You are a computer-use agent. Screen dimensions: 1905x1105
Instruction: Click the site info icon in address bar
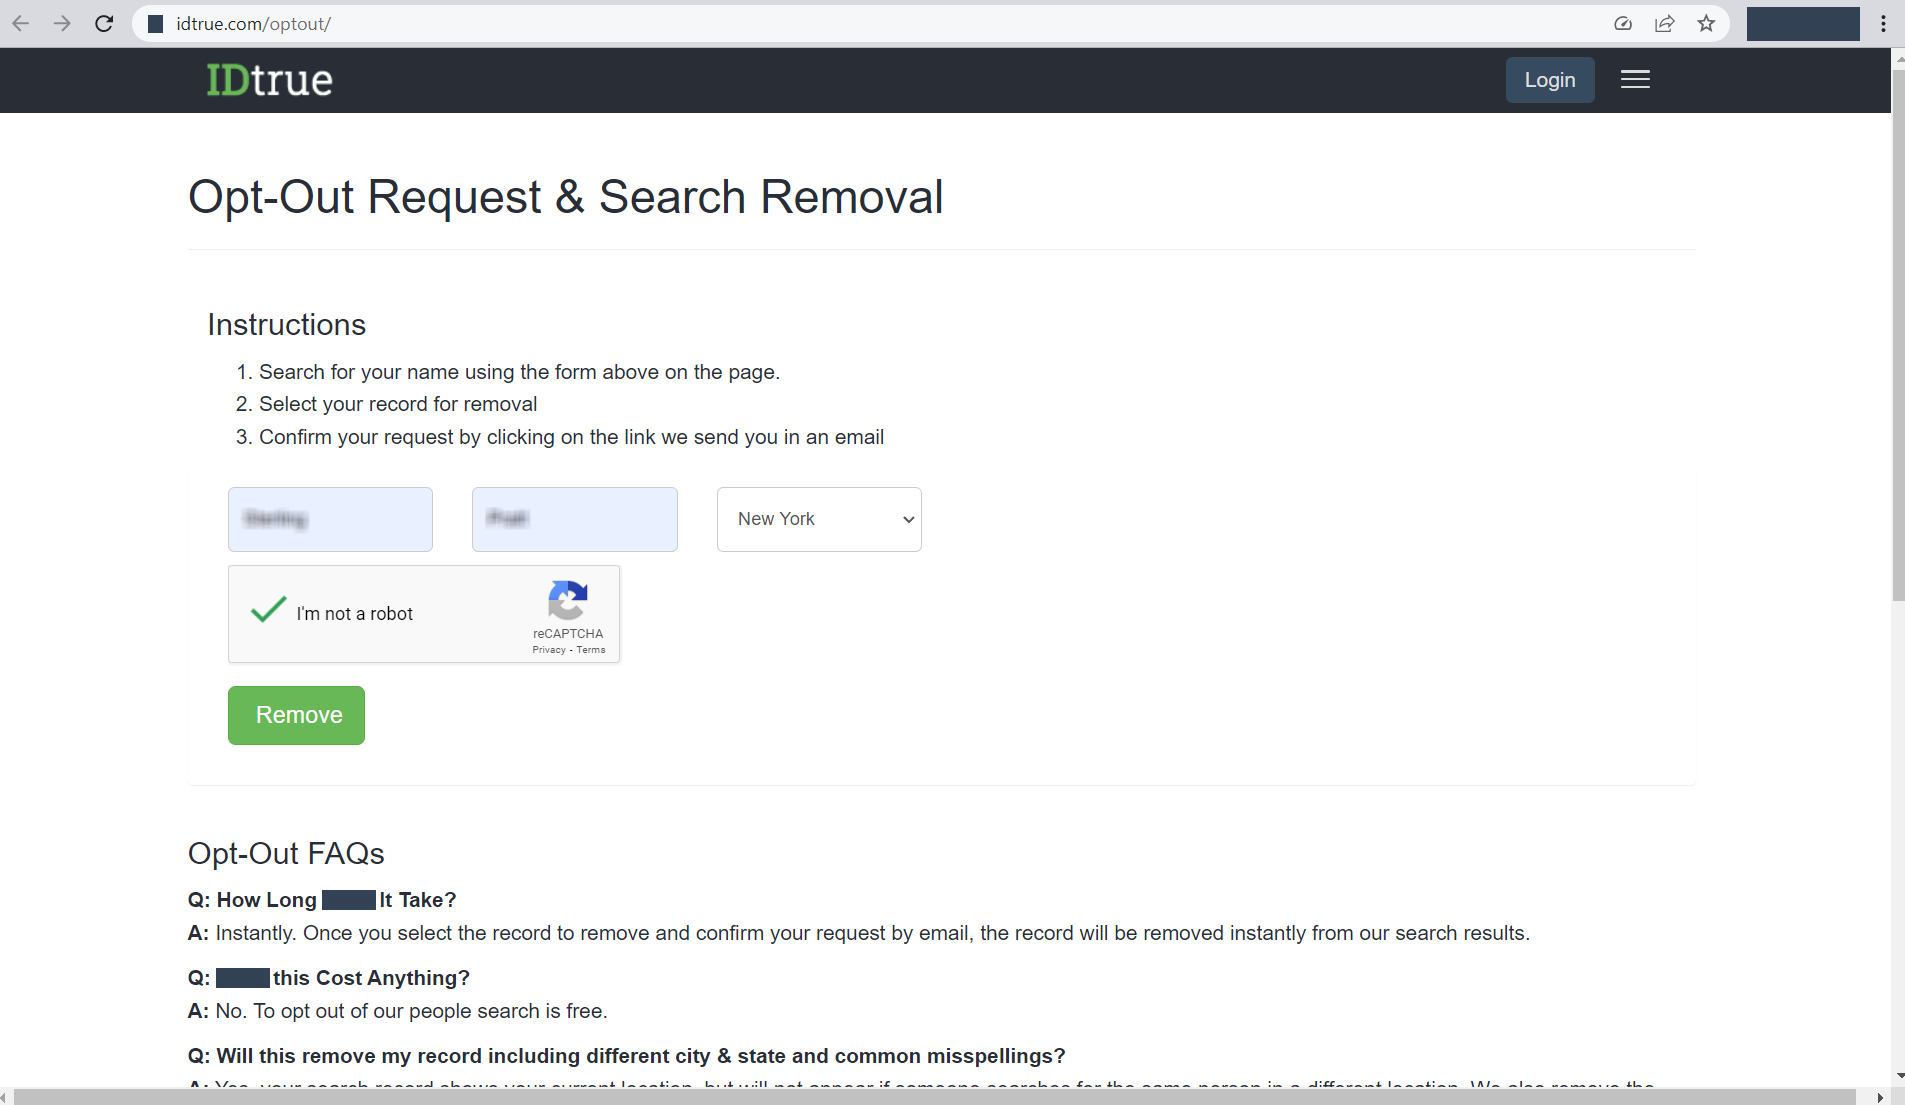tap(155, 24)
